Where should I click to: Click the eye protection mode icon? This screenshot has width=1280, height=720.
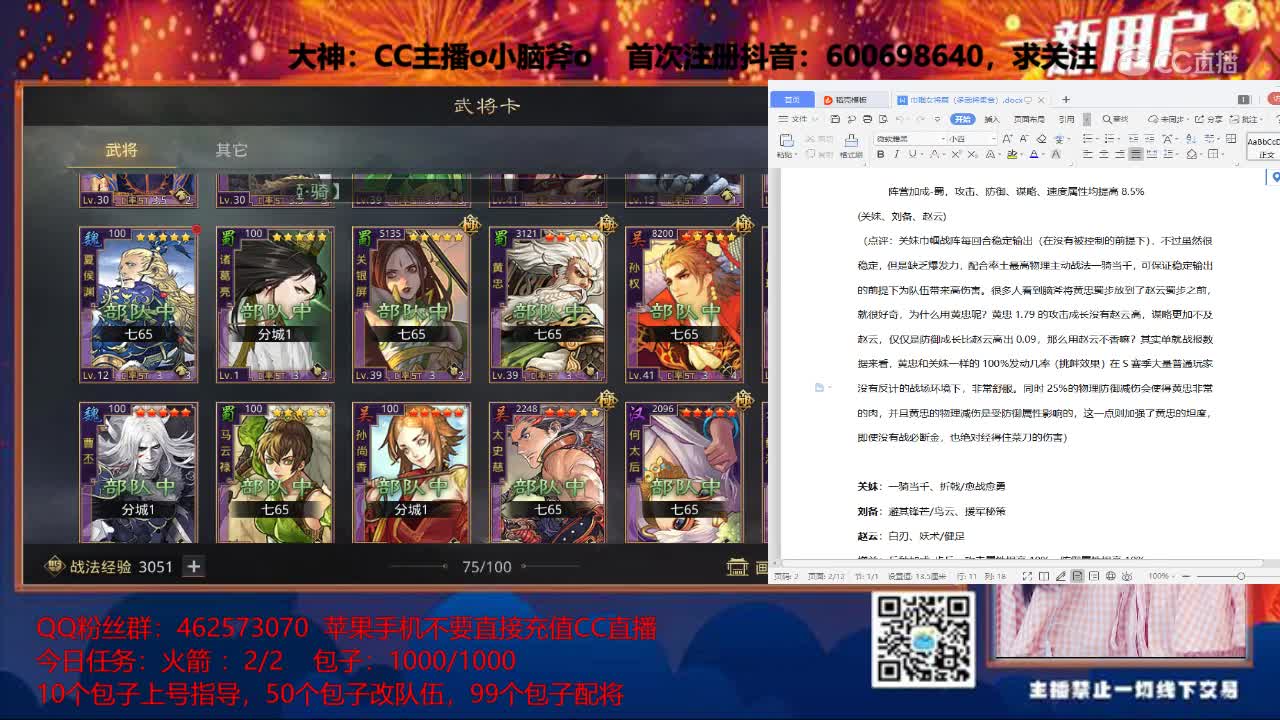click(x=1127, y=576)
